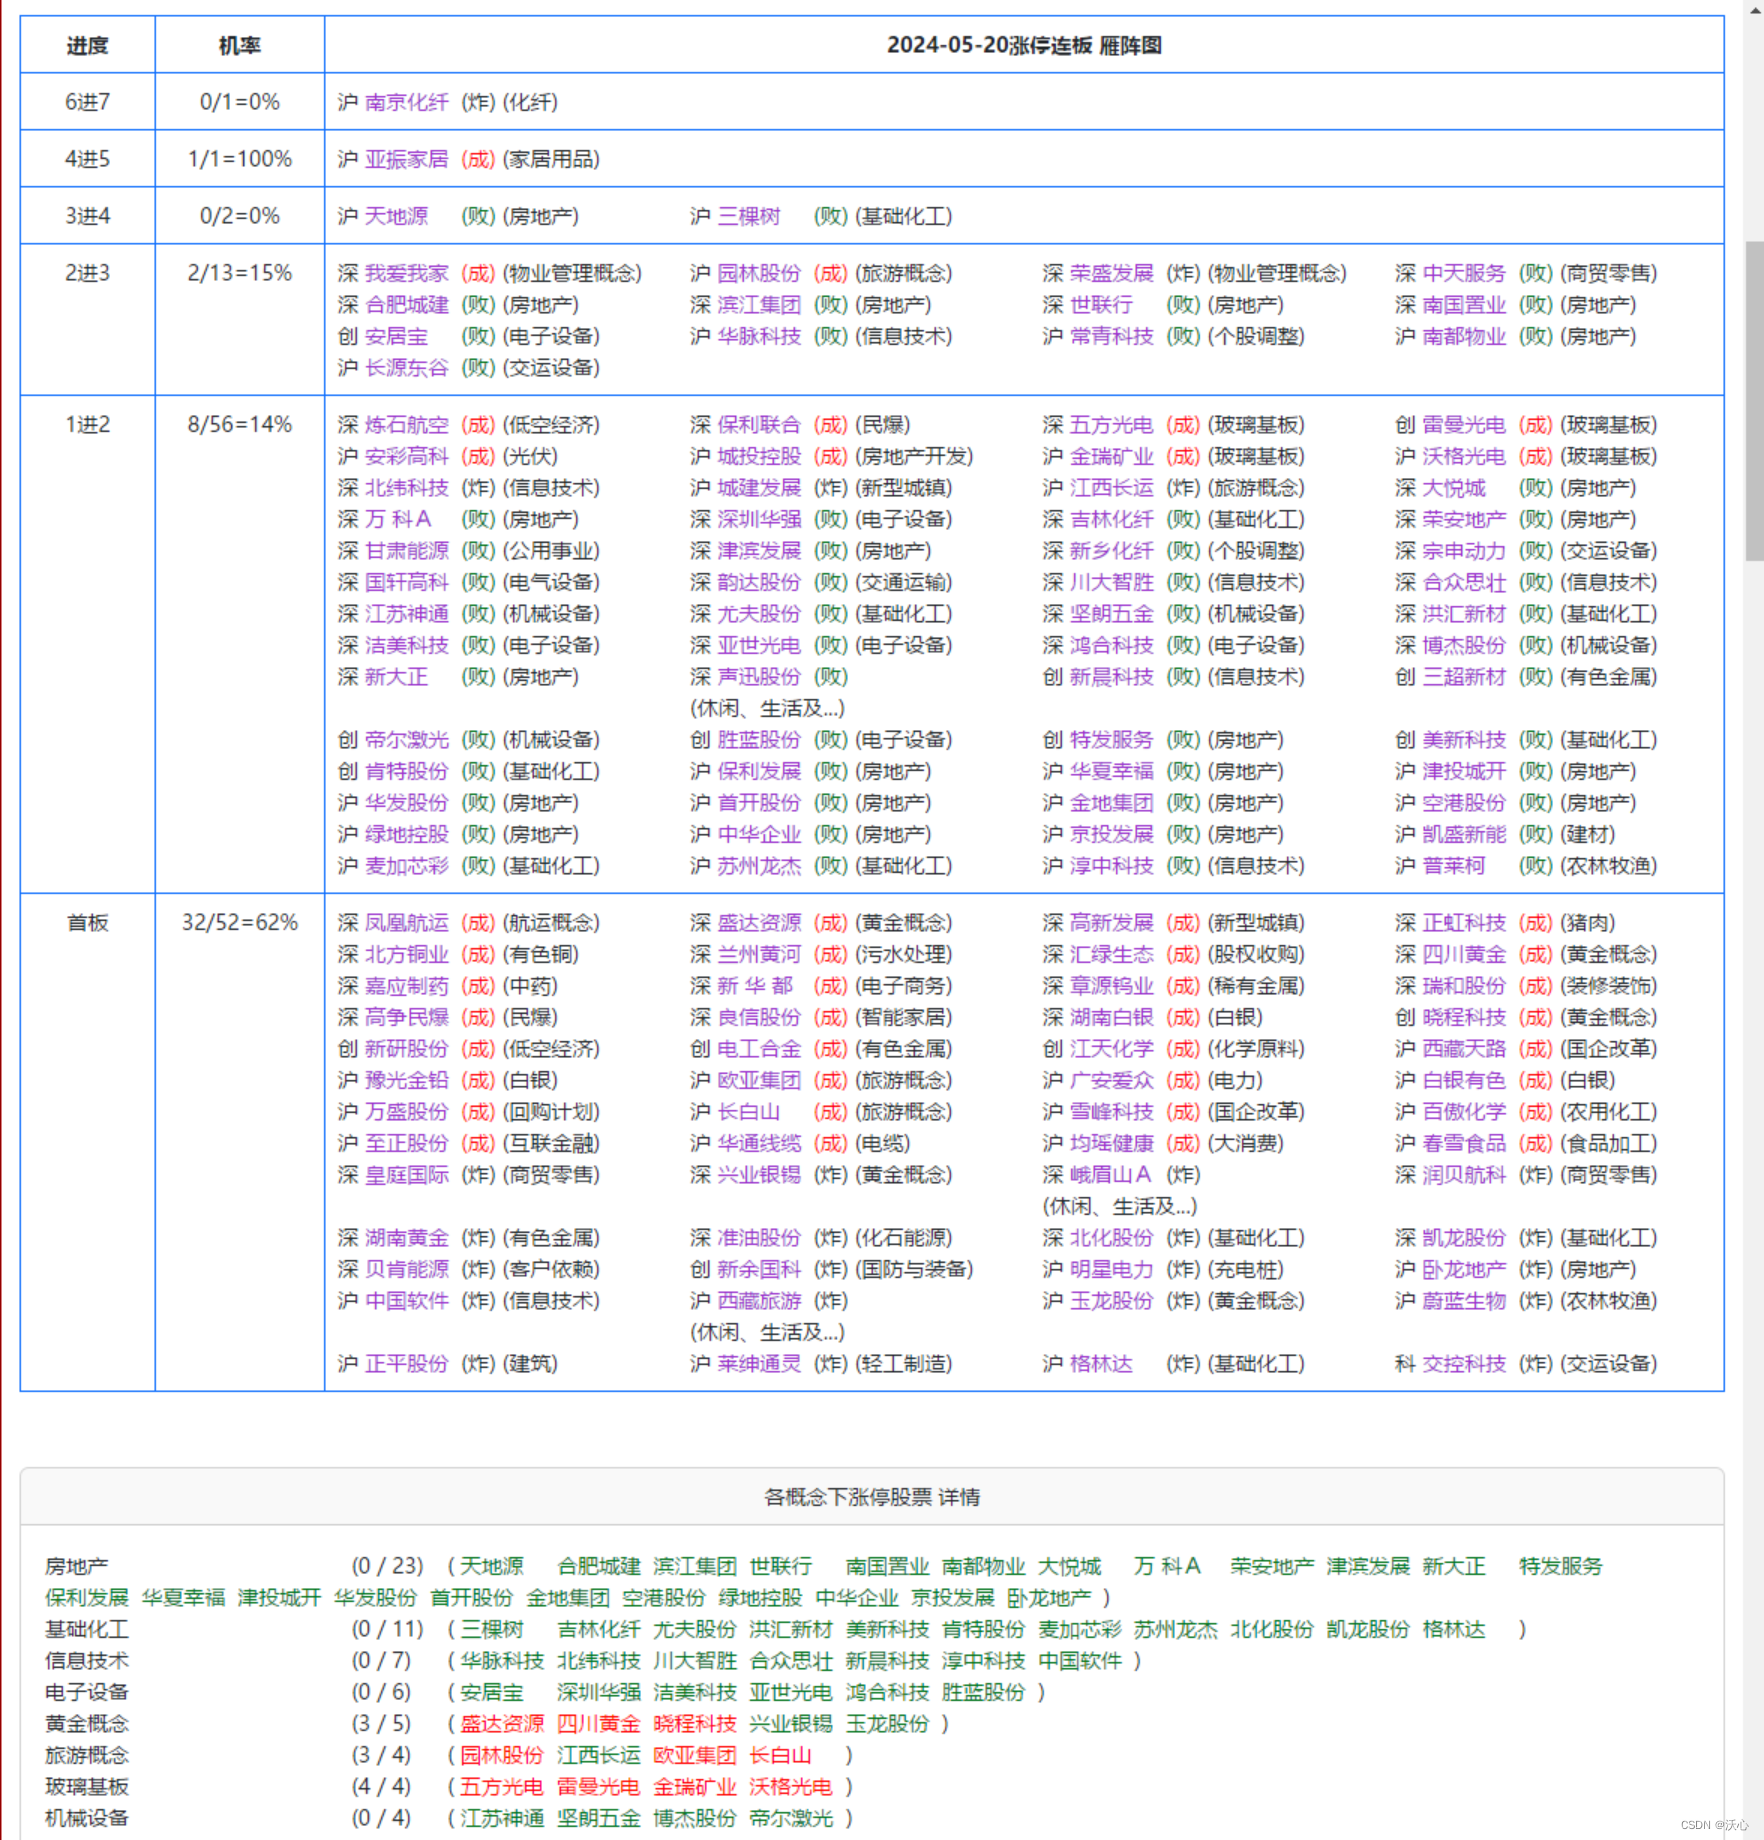Viewport: 1764px width, 1840px height.
Task: Select the 荣盛发展 link
Action: click(x=1111, y=273)
